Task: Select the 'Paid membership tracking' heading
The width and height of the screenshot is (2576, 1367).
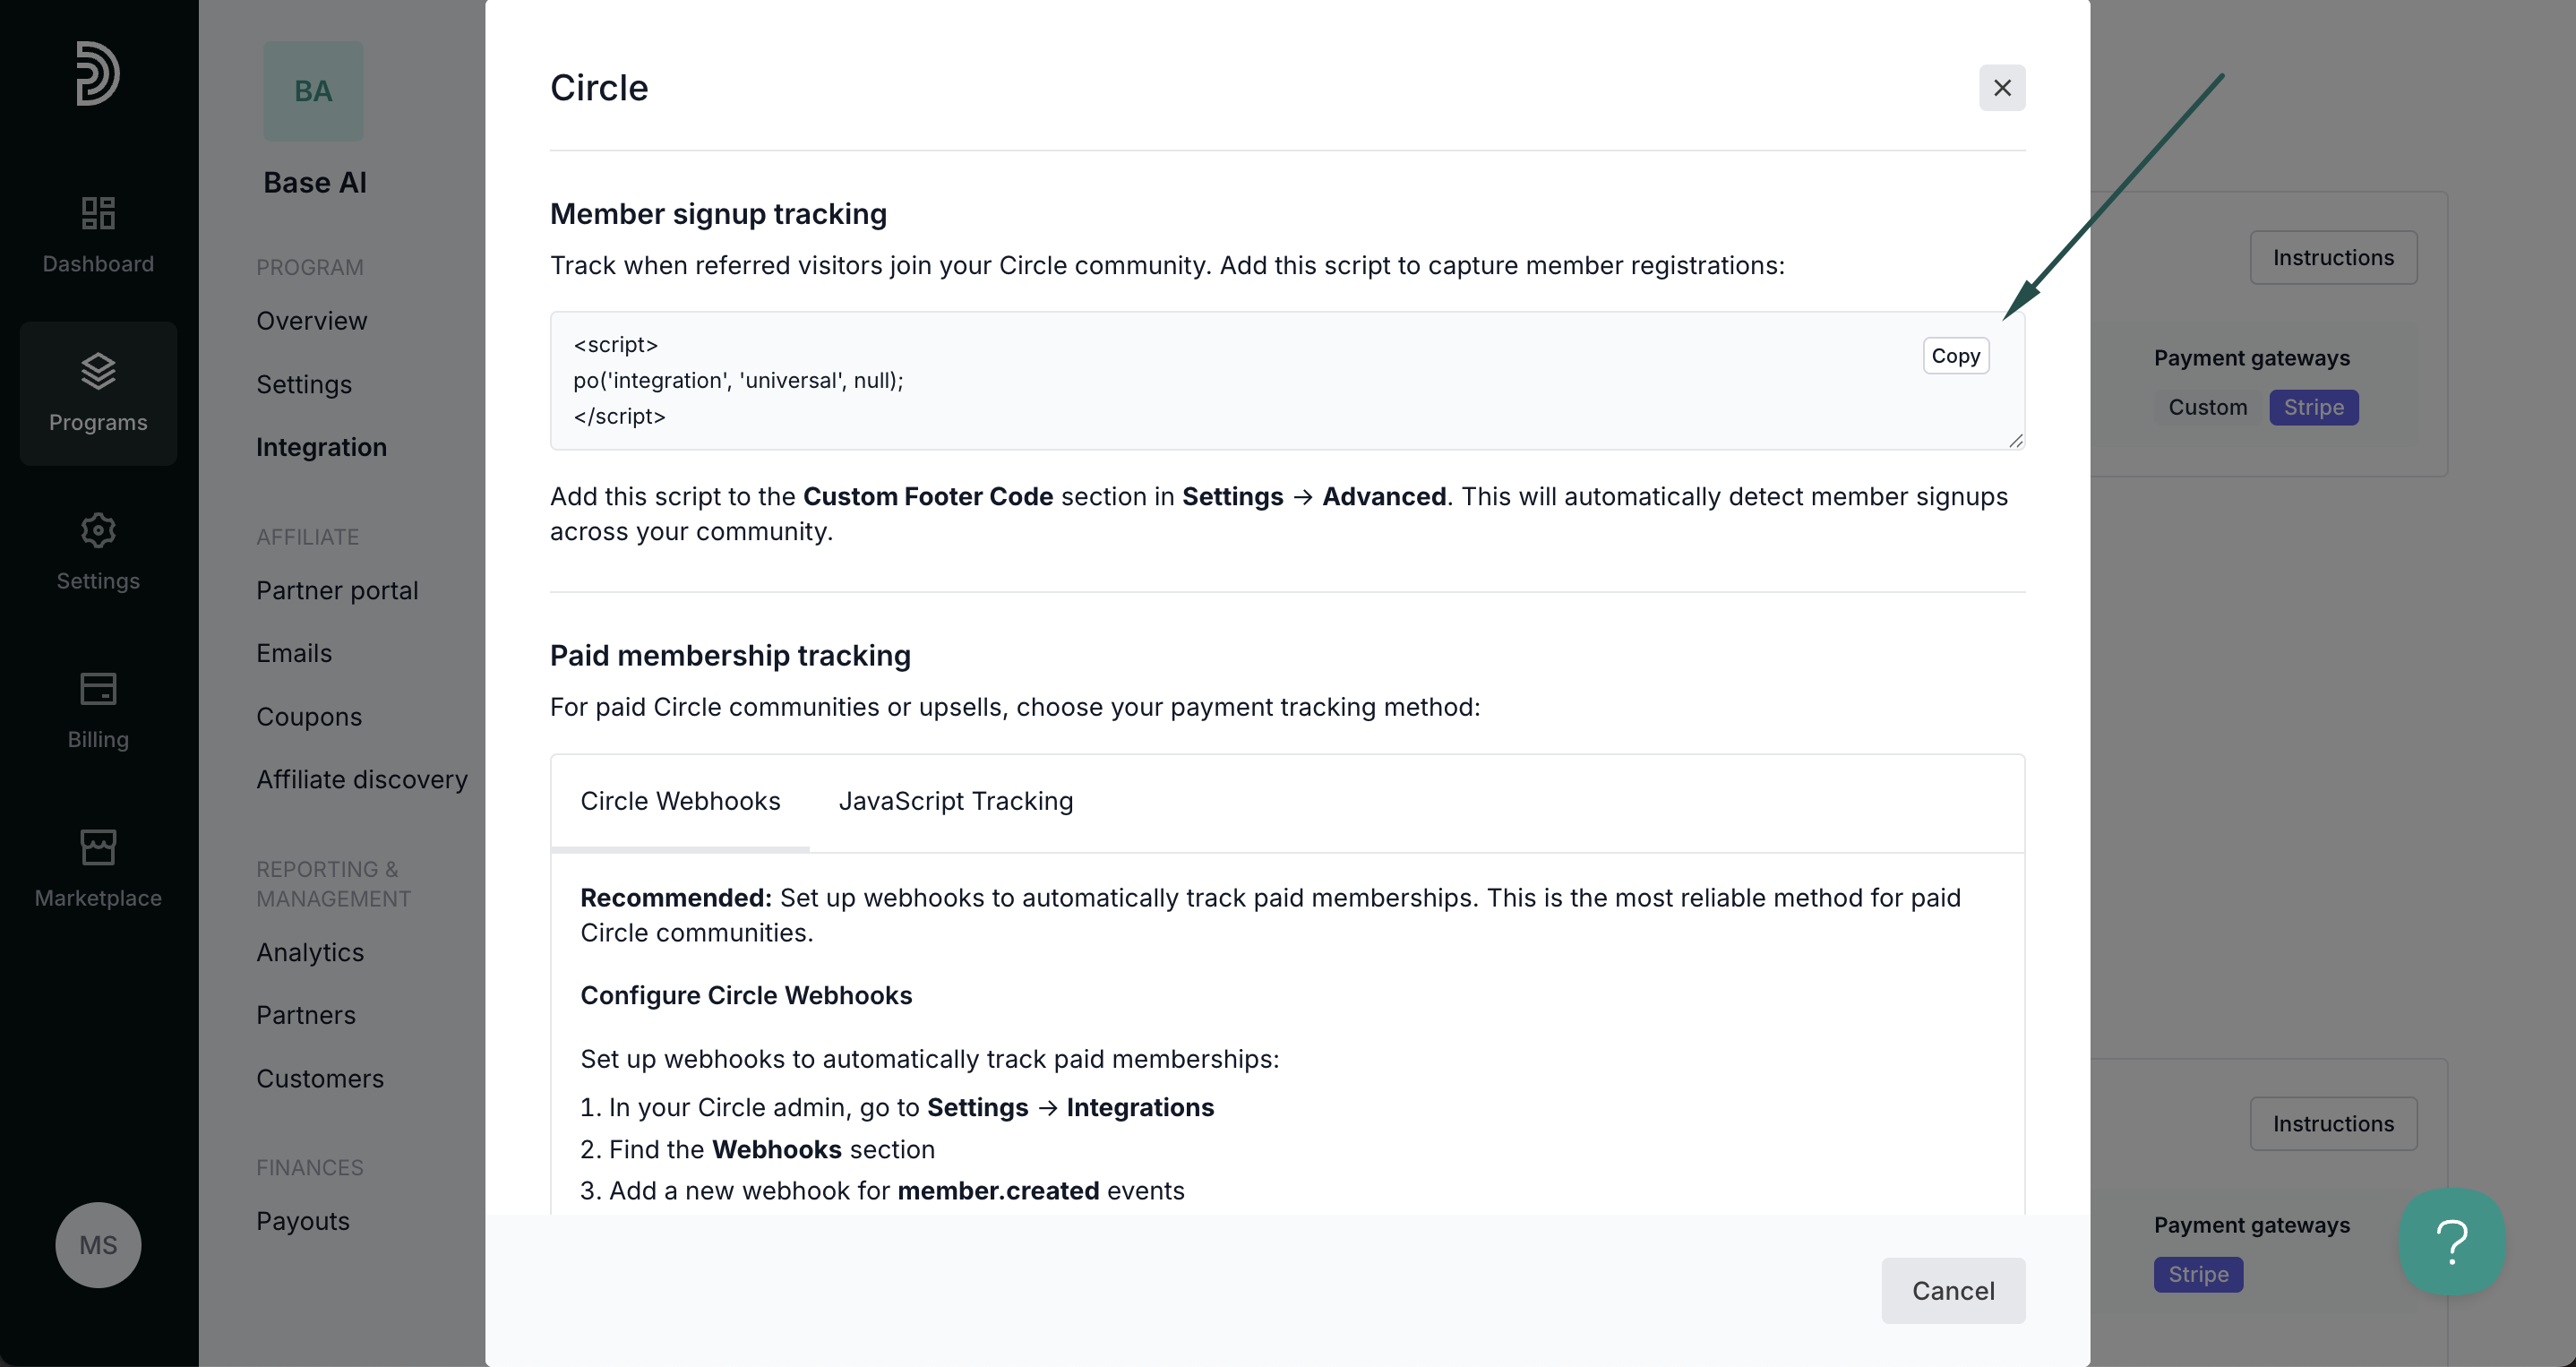Action: [730, 656]
